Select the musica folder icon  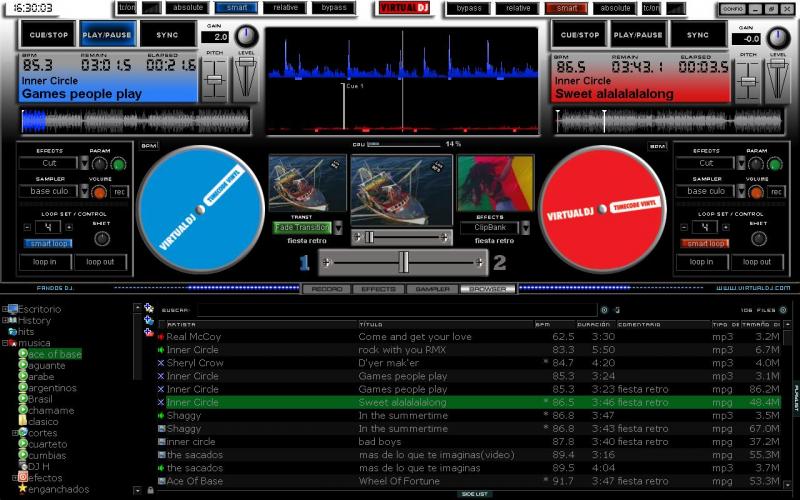13,343
